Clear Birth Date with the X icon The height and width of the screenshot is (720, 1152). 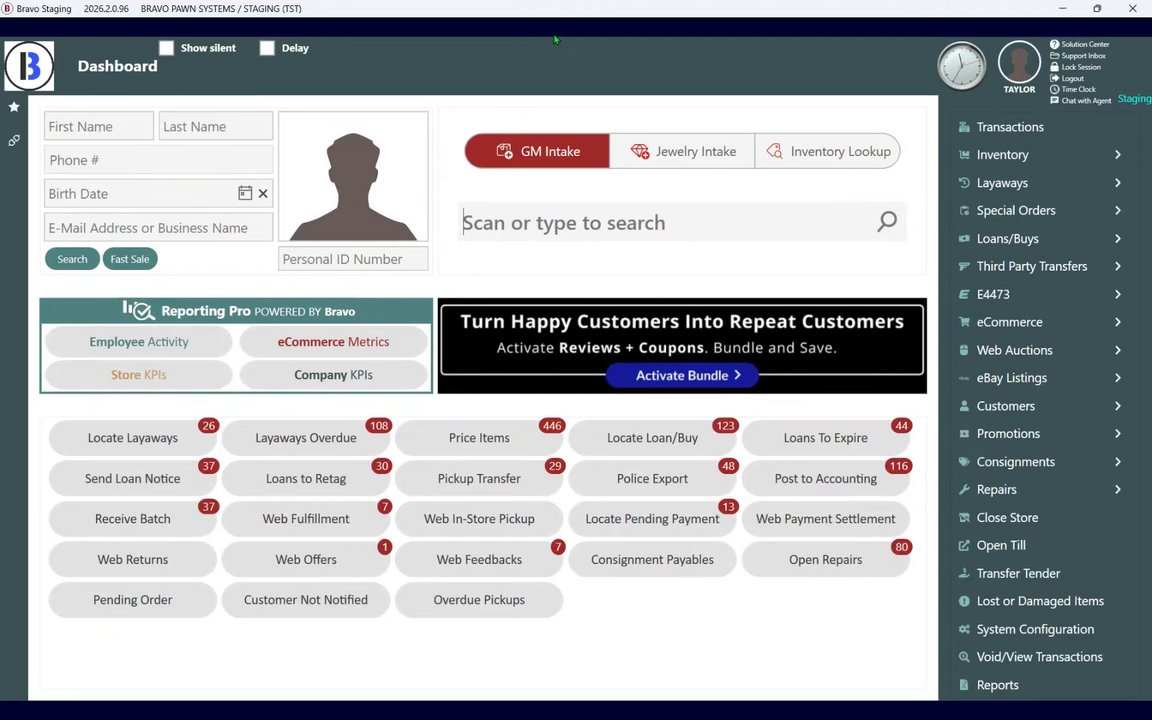263,194
